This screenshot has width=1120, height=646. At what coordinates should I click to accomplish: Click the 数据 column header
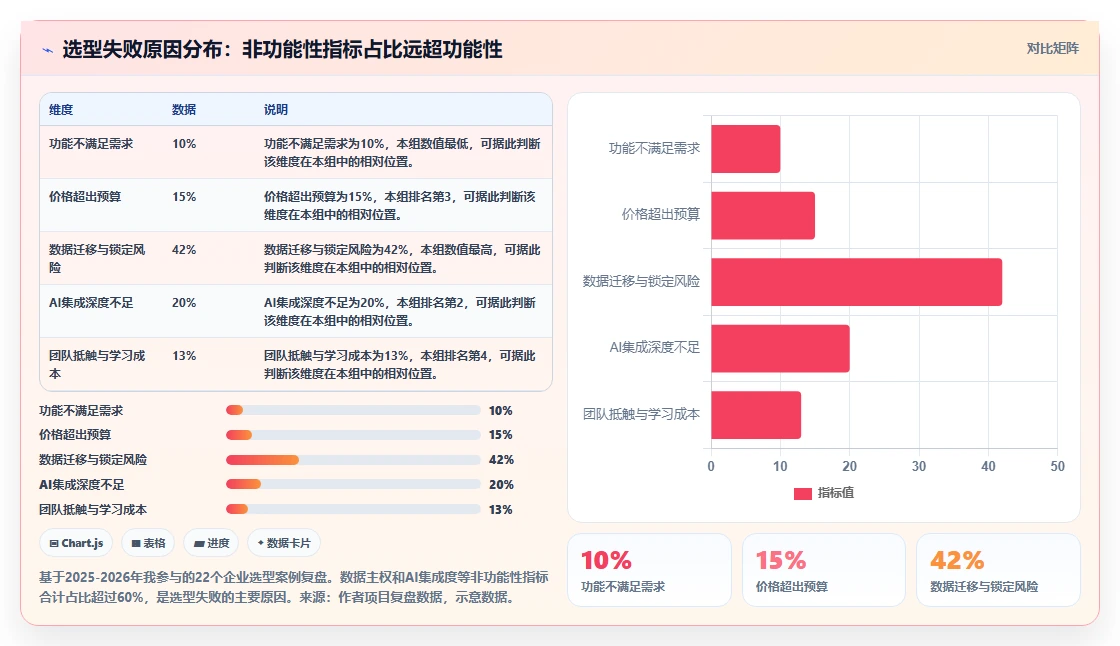184,109
